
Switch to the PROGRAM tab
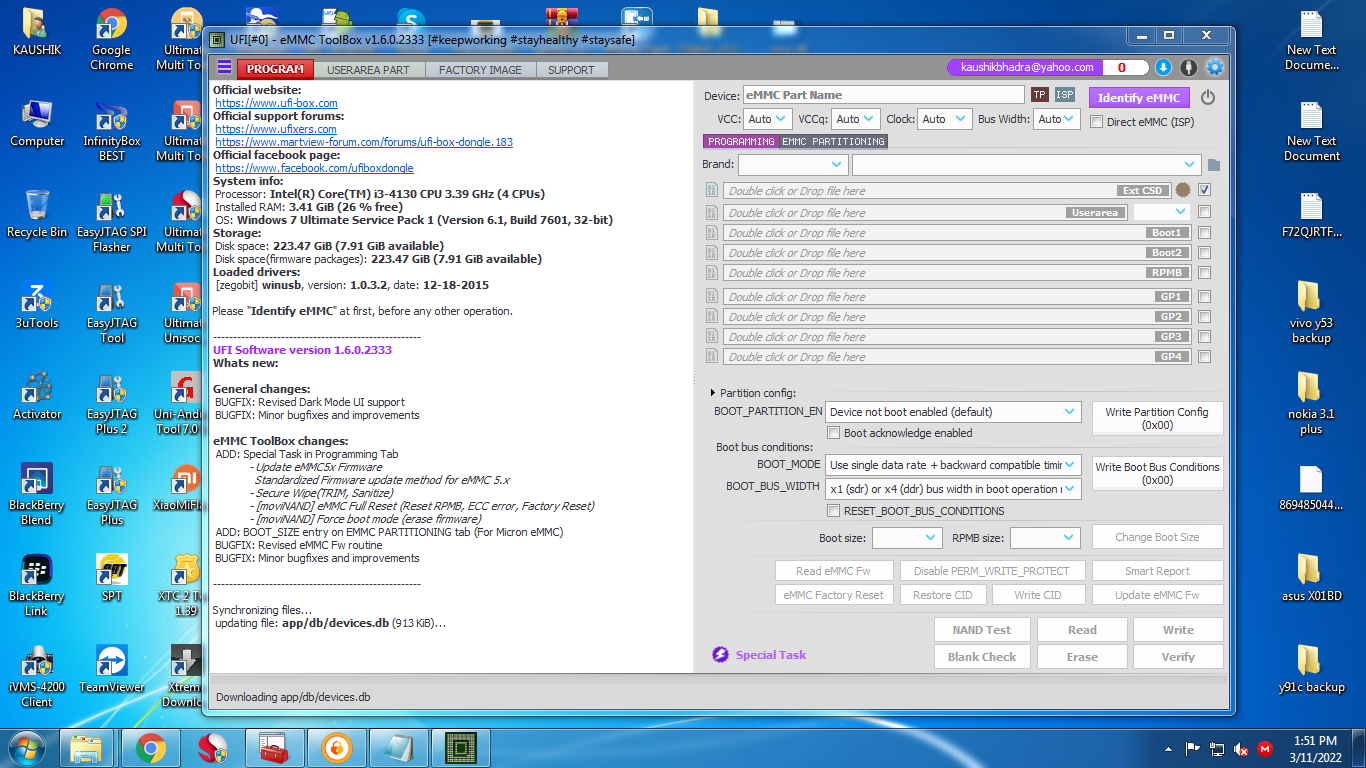[x=275, y=69]
